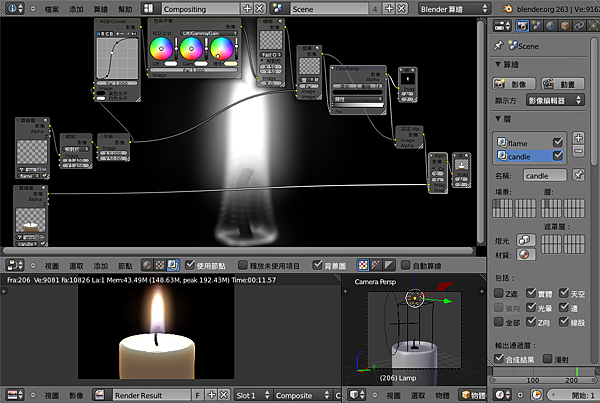Toggle the 使用節點 checkbox
This screenshot has width=600, height=403.
[190, 265]
